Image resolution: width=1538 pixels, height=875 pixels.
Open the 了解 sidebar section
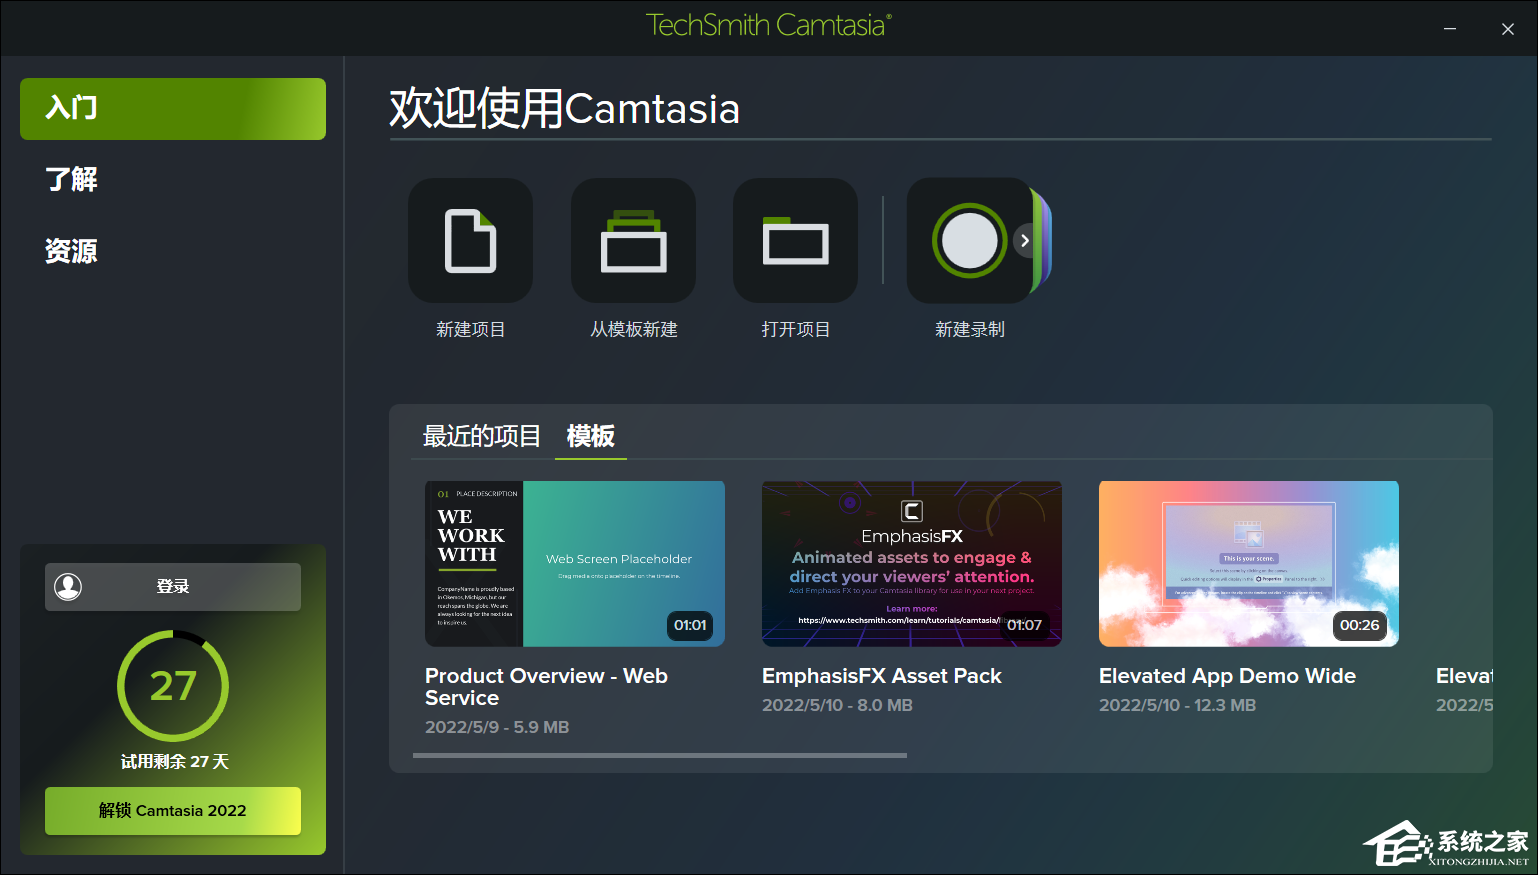[x=72, y=180]
